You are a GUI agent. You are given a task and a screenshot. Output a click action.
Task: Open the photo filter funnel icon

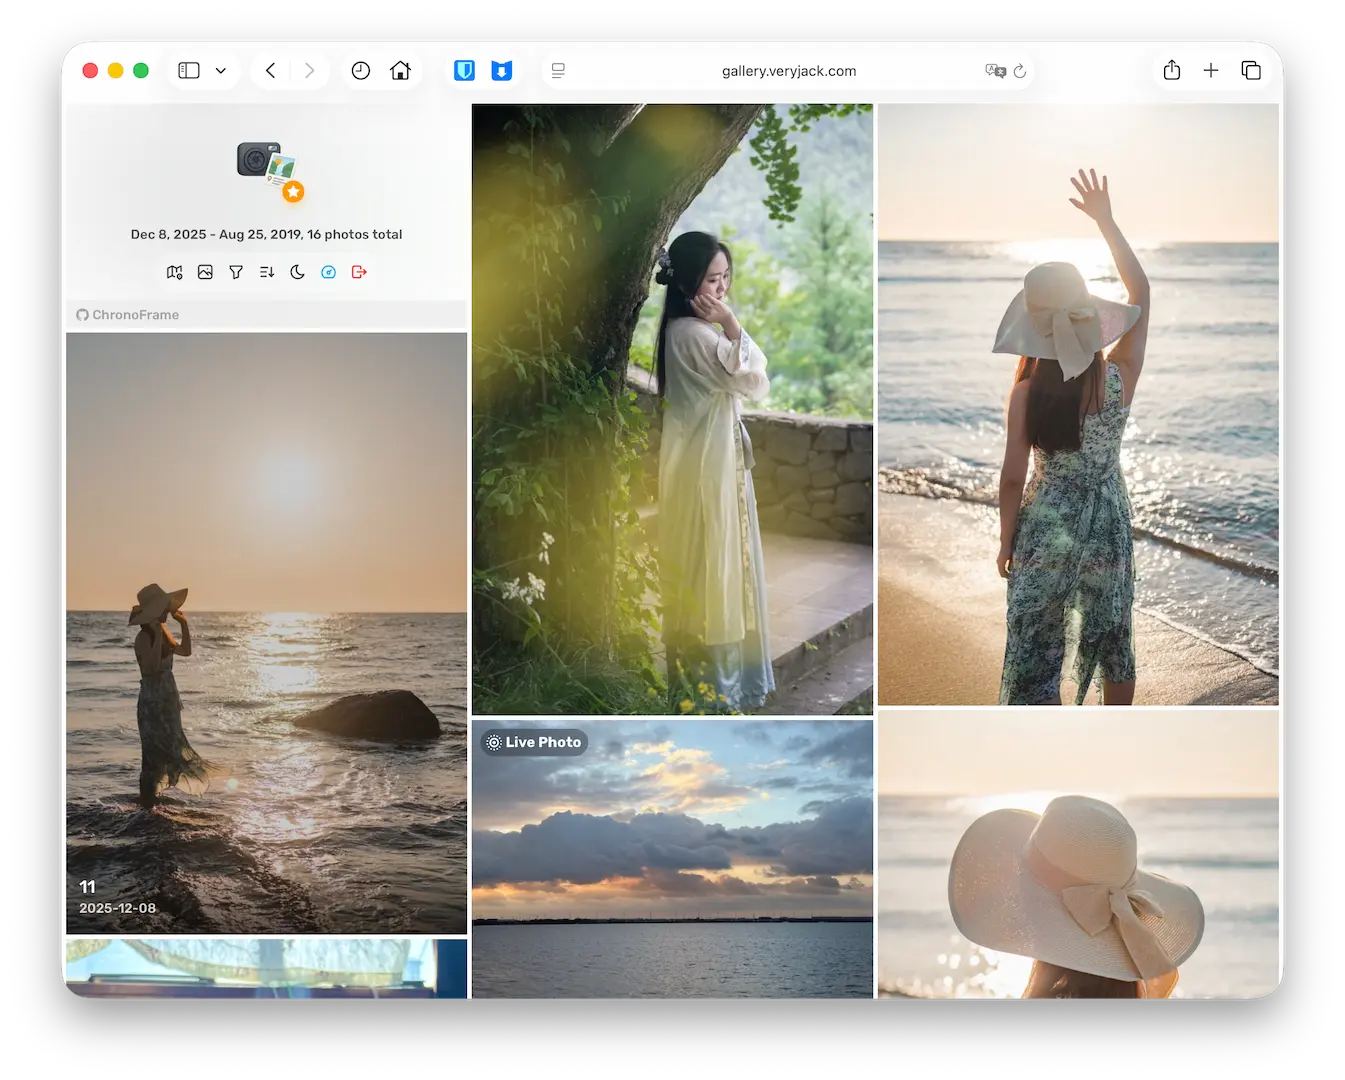[x=236, y=272]
